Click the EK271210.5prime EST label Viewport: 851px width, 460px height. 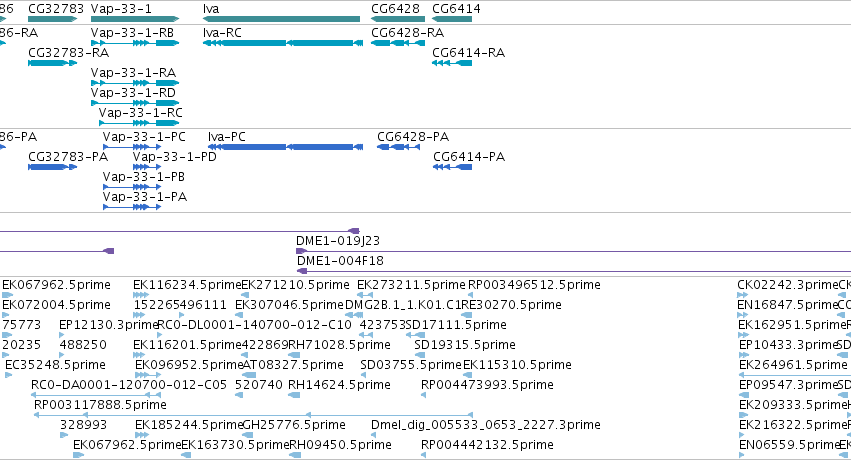[x=295, y=285]
